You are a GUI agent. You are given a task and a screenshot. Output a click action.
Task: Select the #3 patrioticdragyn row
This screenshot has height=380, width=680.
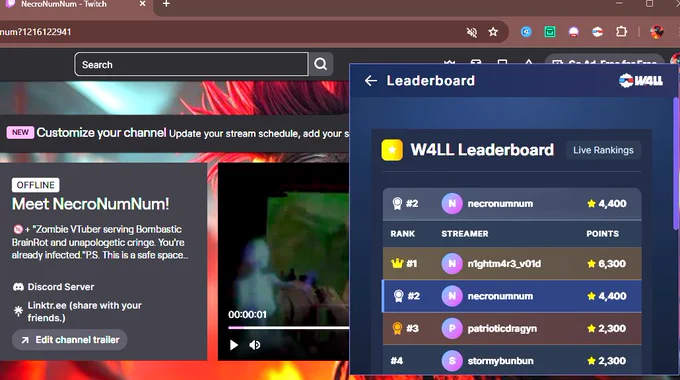(x=512, y=328)
